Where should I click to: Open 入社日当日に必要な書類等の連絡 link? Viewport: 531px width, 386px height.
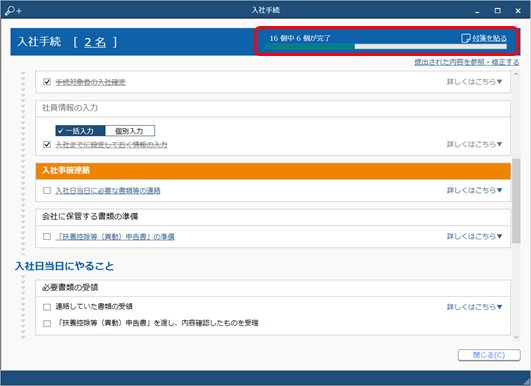coord(108,191)
